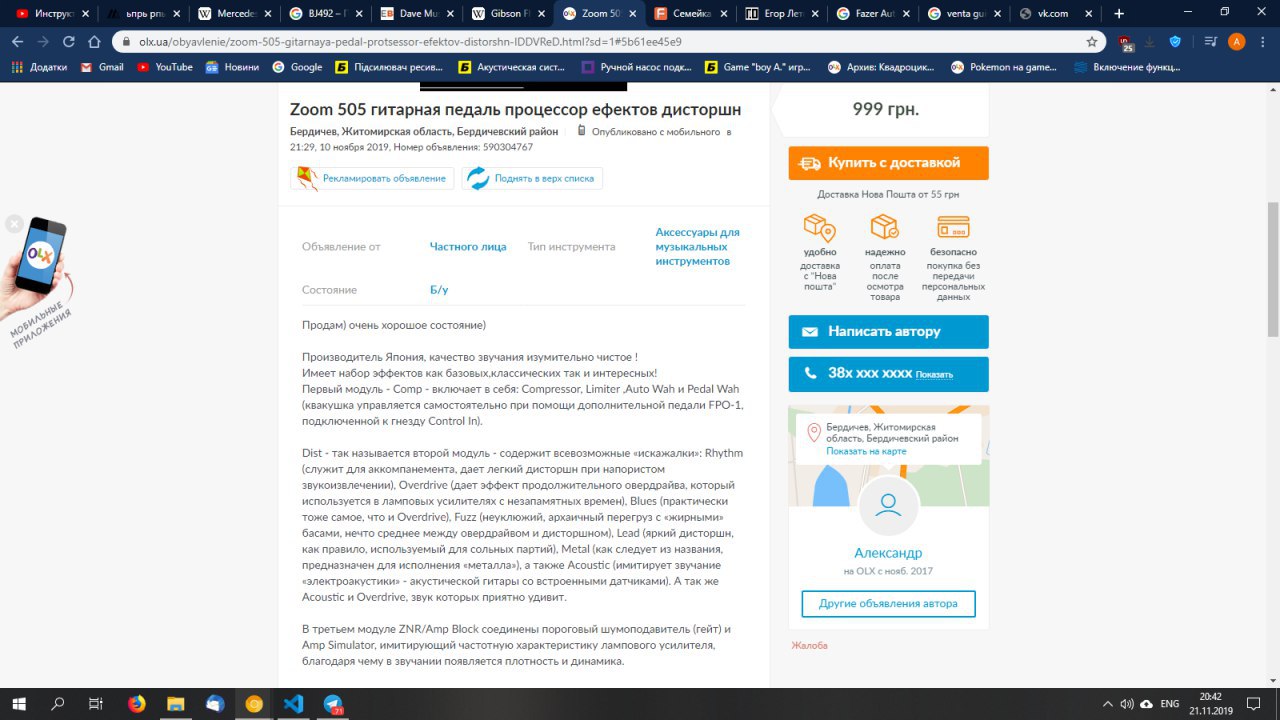
Task: Click the safe purchase card icon
Action: tap(953, 227)
